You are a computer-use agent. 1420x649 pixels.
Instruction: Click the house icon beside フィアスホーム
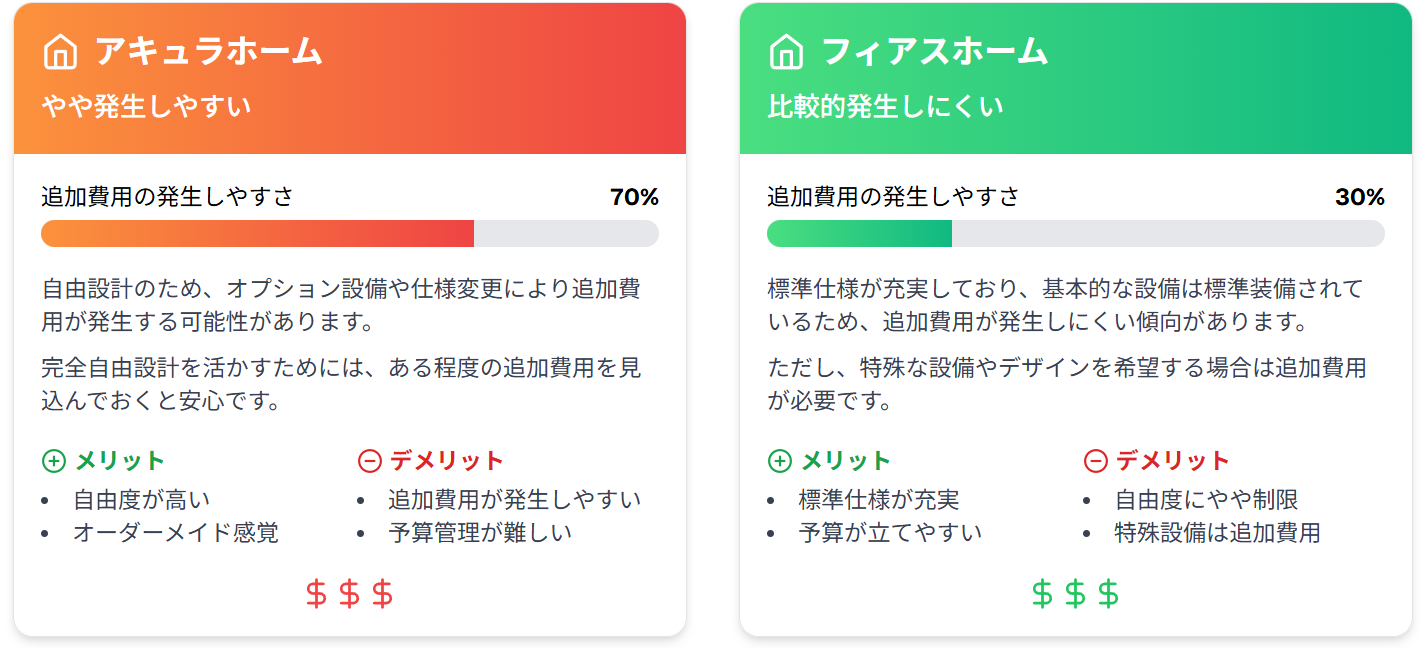pyautogui.click(x=786, y=52)
